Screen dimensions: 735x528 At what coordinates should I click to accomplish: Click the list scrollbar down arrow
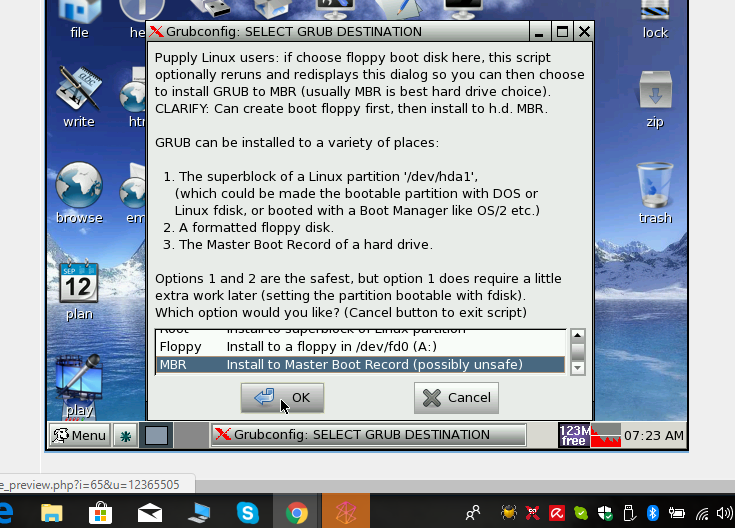pyautogui.click(x=578, y=368)
